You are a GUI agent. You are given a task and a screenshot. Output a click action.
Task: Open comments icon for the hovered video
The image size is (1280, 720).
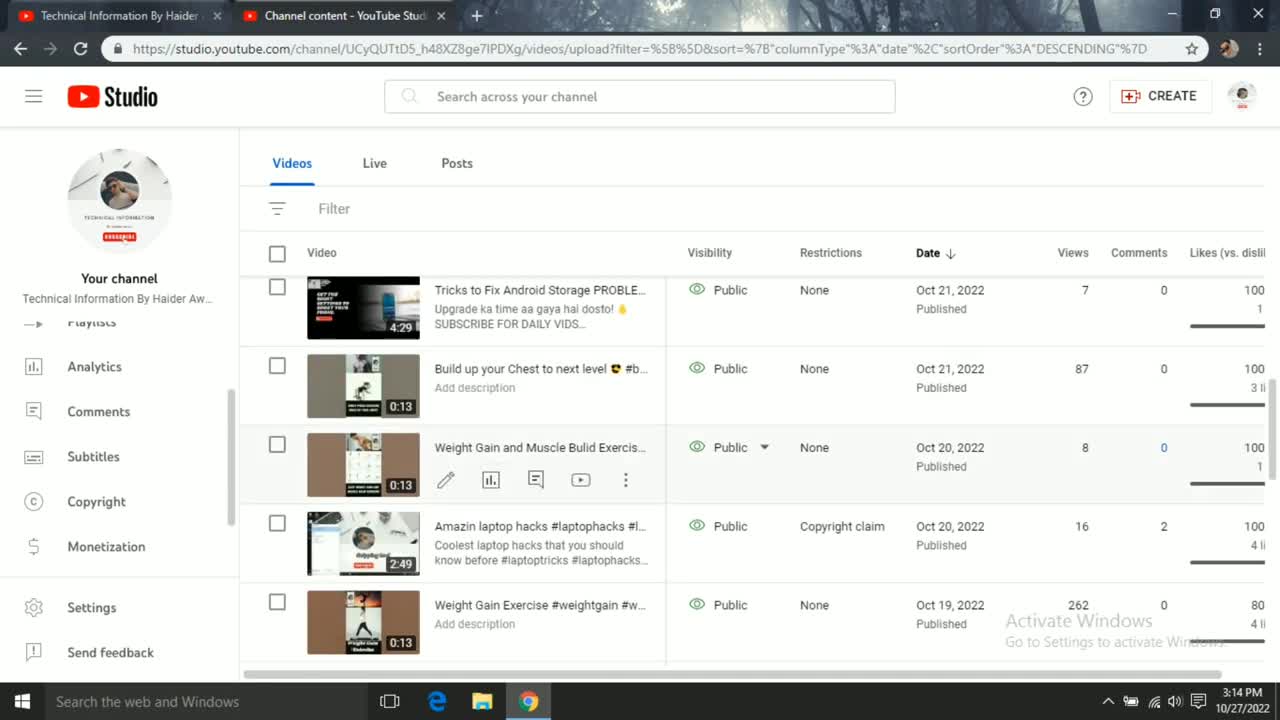[x=536, y=480]
